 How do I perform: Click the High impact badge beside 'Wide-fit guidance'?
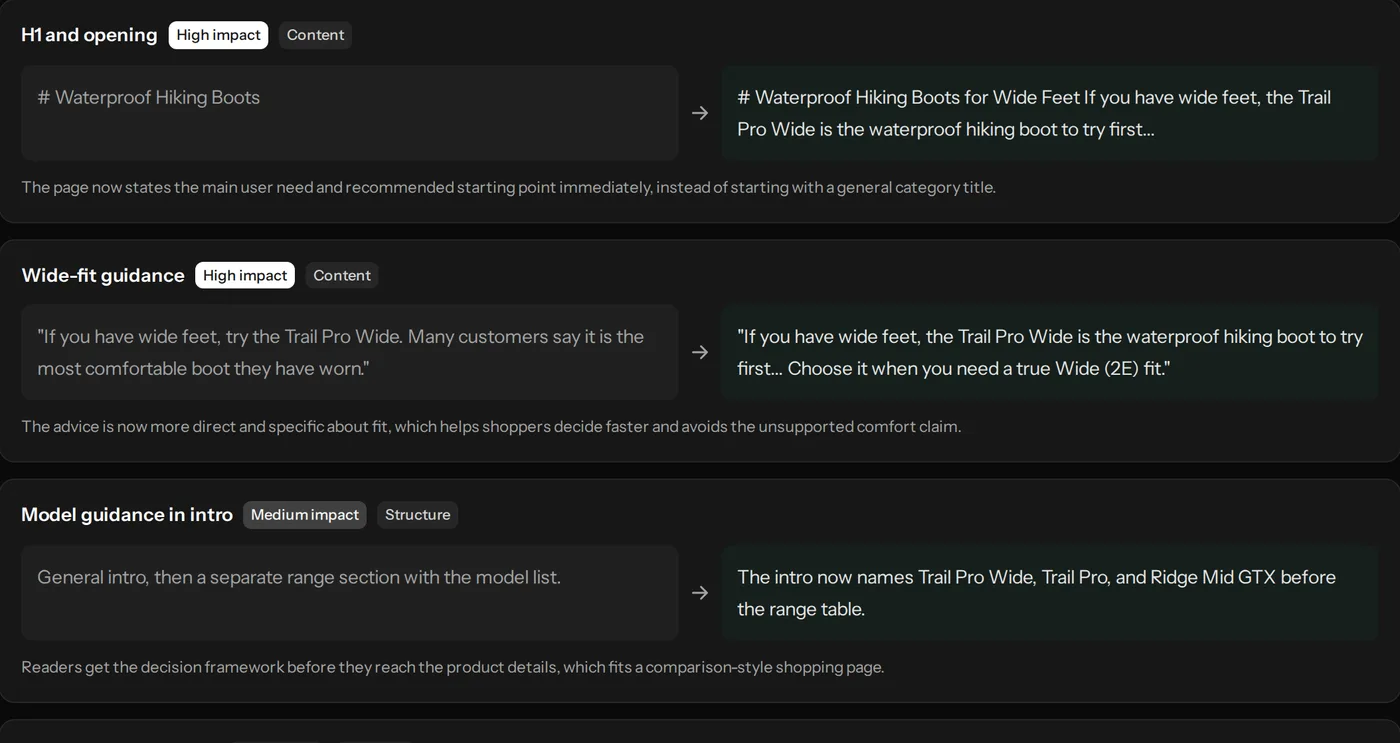tap(245, 275)
